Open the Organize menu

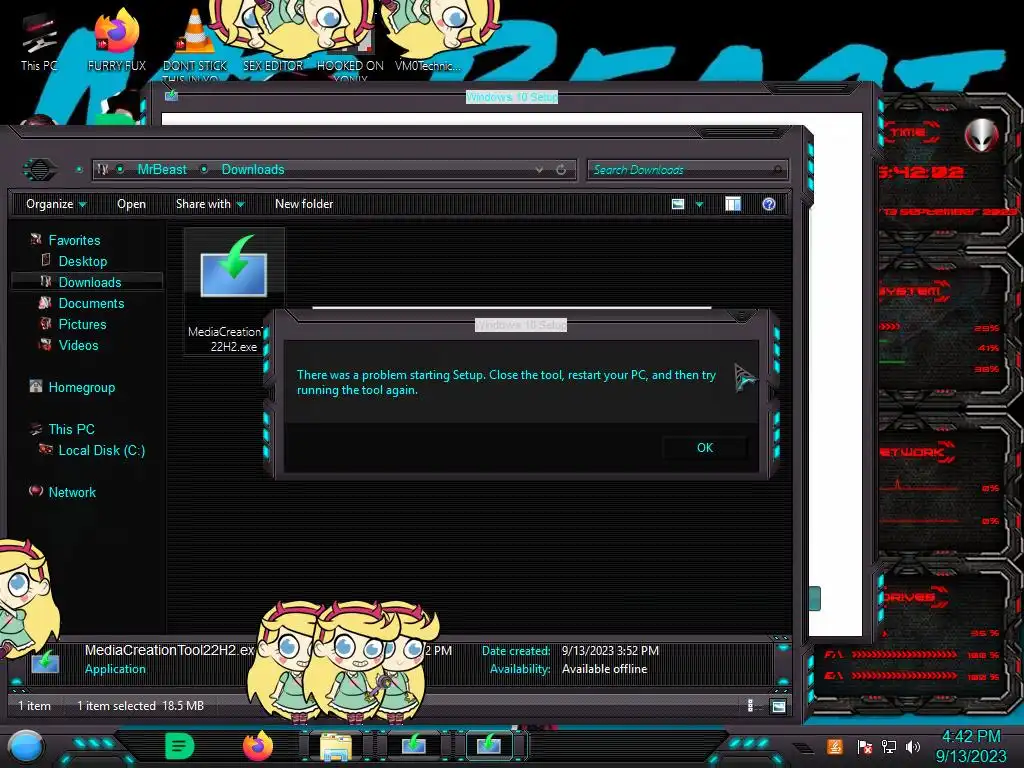[x=56, y=204]
